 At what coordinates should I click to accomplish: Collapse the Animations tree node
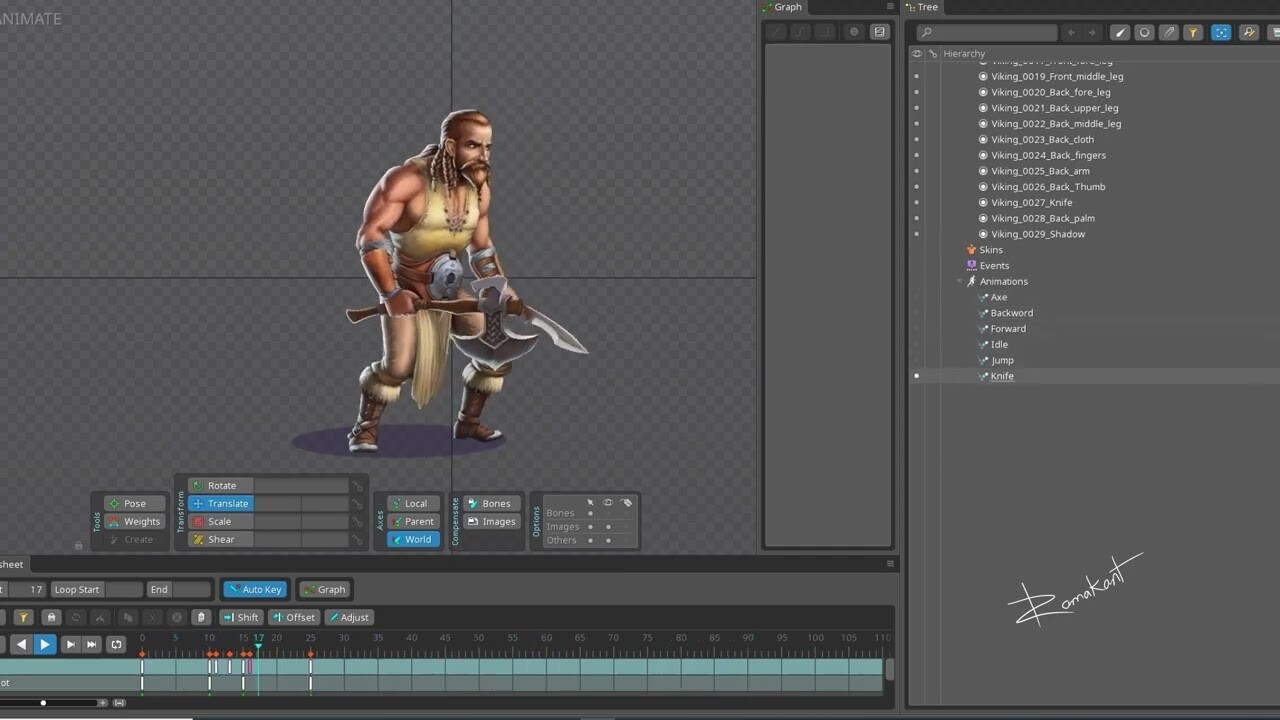coord(959,281)
